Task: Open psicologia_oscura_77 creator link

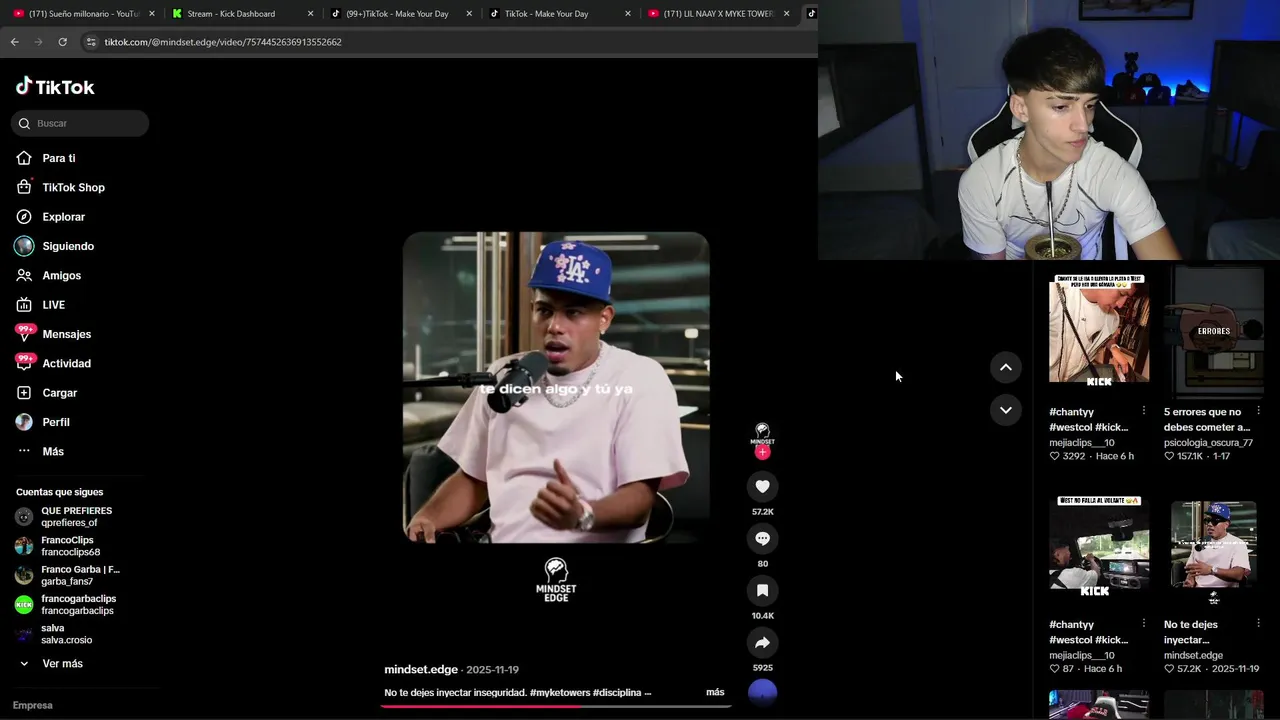Action: tap(1208, 442)
